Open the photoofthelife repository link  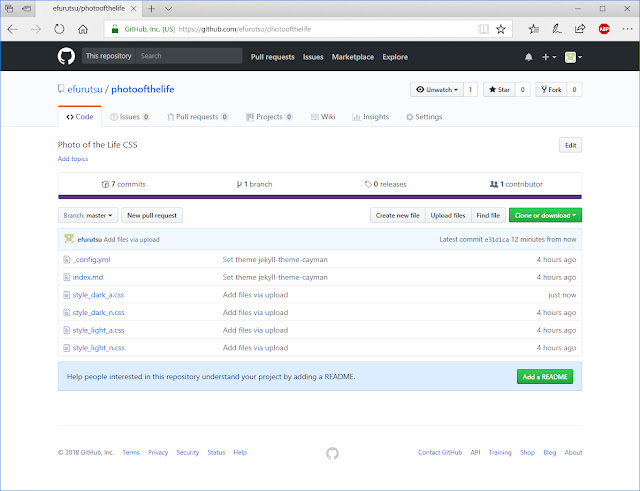point(143,89)
